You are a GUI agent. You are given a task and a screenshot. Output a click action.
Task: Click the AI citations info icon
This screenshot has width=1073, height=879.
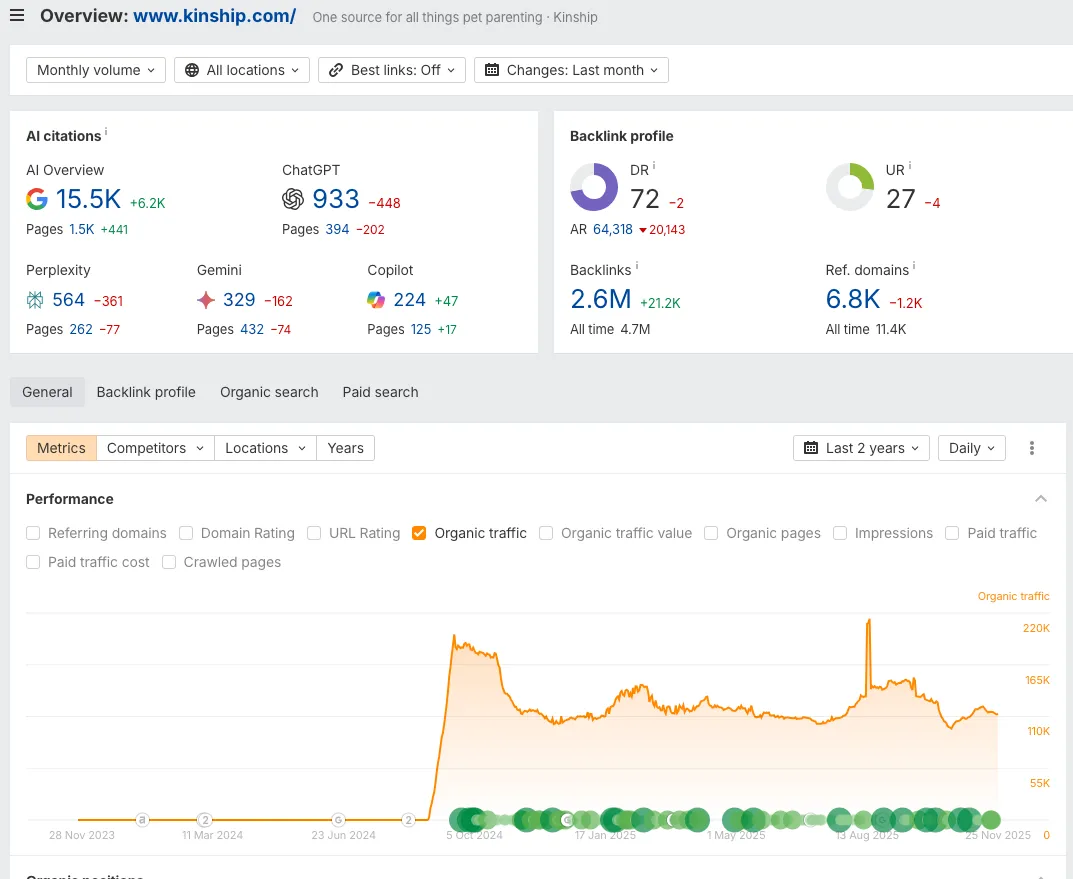(106, 131)
